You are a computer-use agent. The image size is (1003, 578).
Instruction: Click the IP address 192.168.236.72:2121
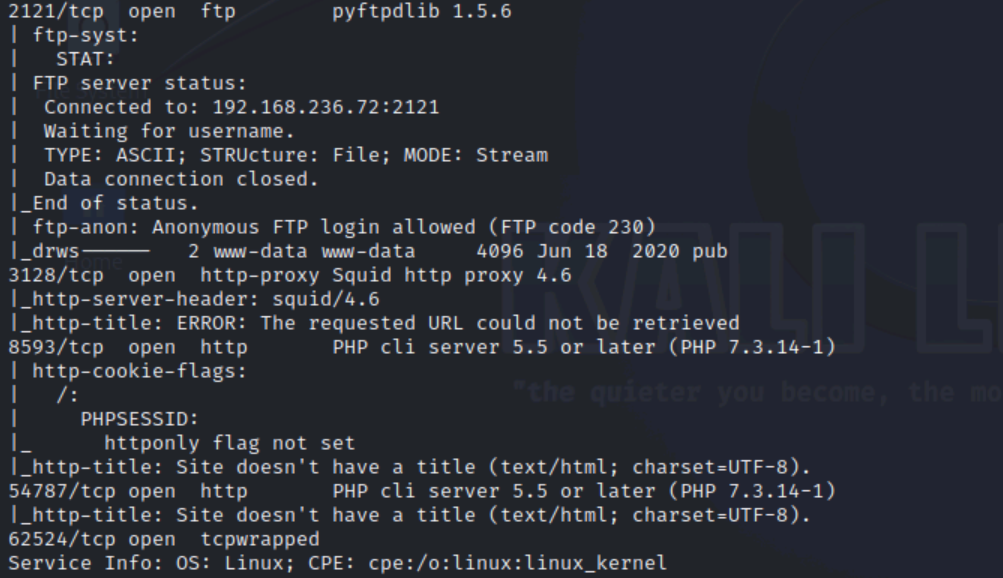(326, 107)
